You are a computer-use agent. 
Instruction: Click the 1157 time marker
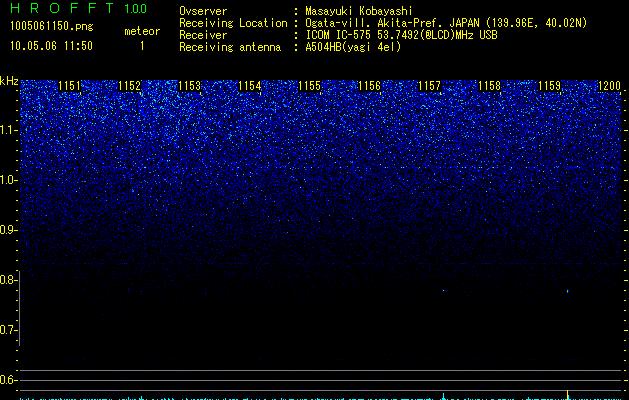429,85
